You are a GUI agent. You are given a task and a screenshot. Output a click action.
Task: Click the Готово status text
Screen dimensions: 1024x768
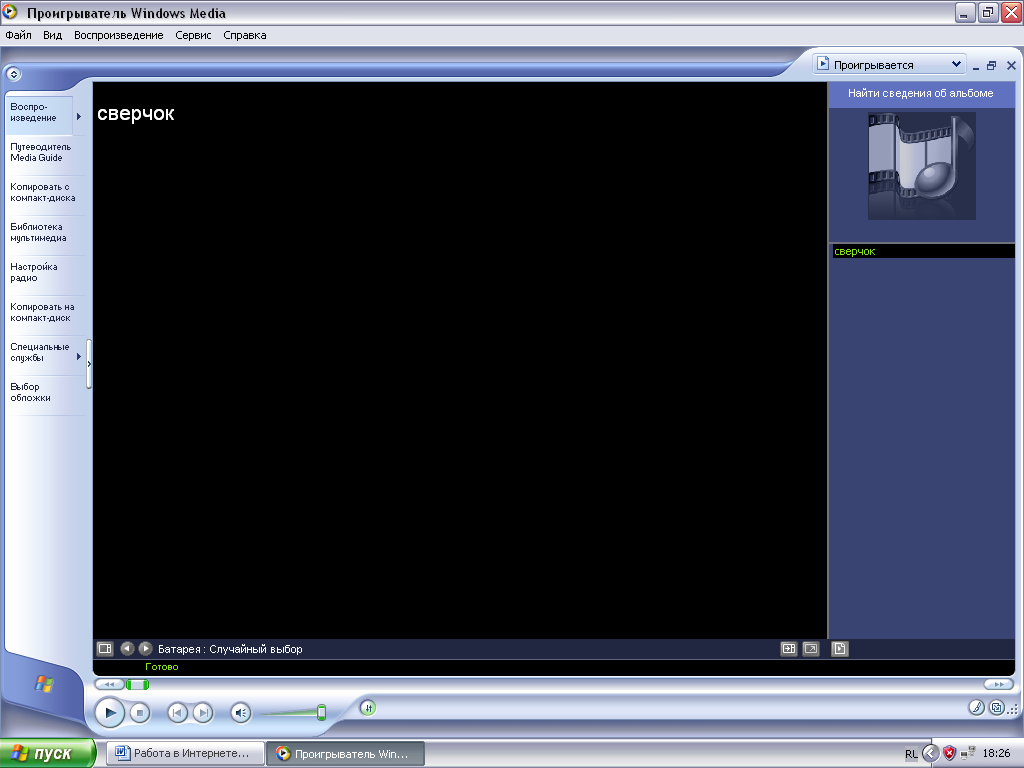[161, 667]
